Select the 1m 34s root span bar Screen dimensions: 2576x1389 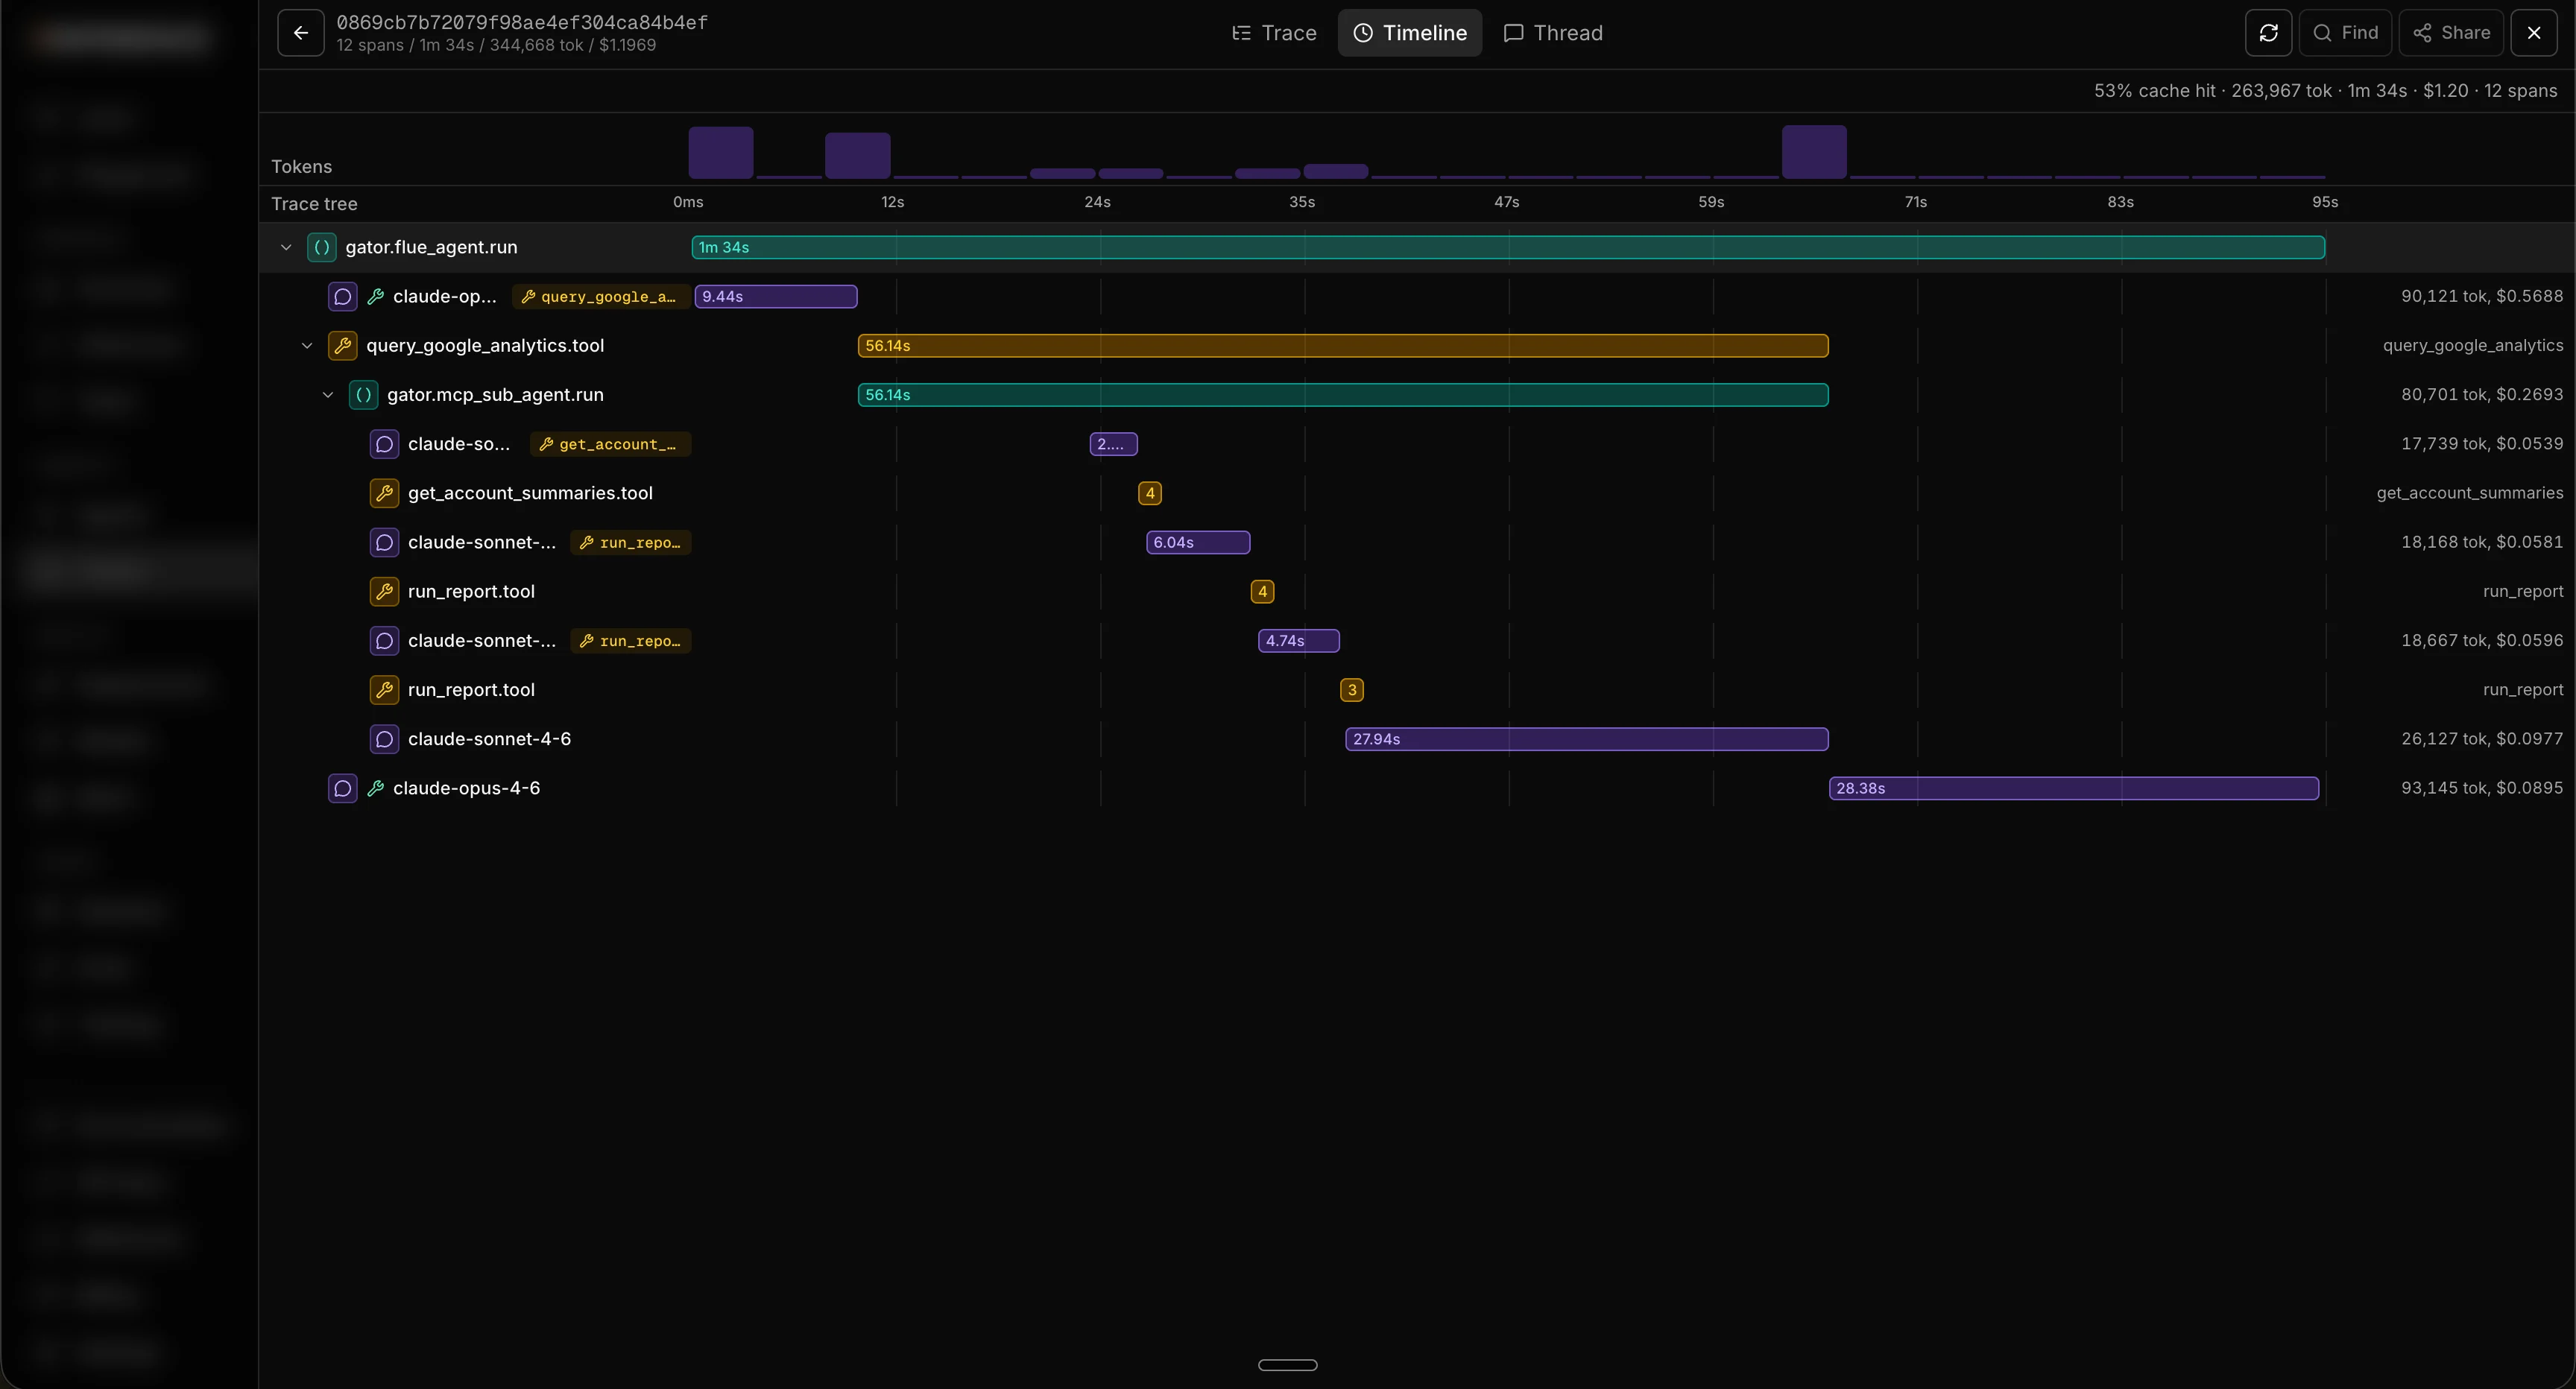coord(1508,247)
